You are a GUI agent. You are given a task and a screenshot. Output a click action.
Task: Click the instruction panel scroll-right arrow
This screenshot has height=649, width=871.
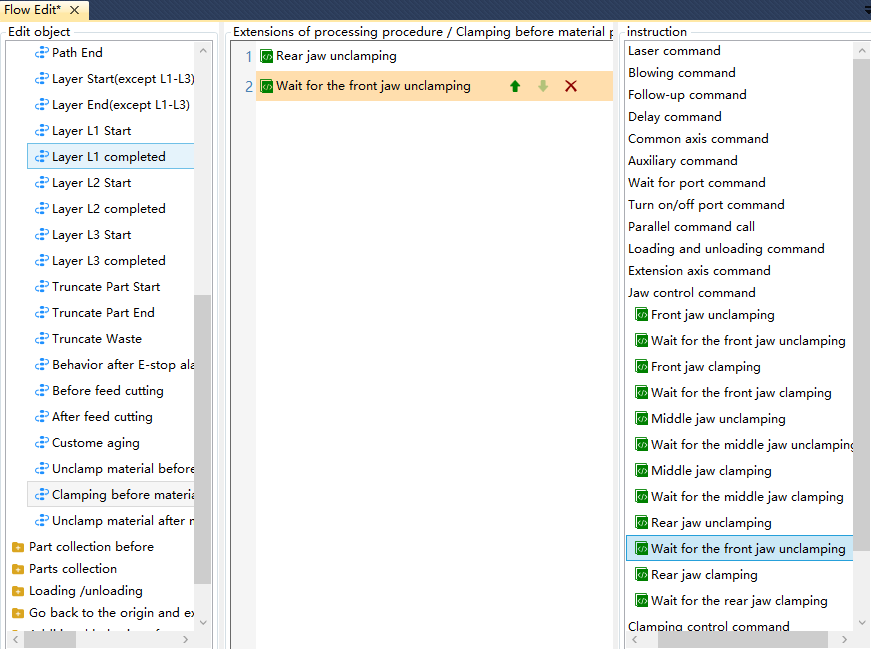tap(844, 640)
